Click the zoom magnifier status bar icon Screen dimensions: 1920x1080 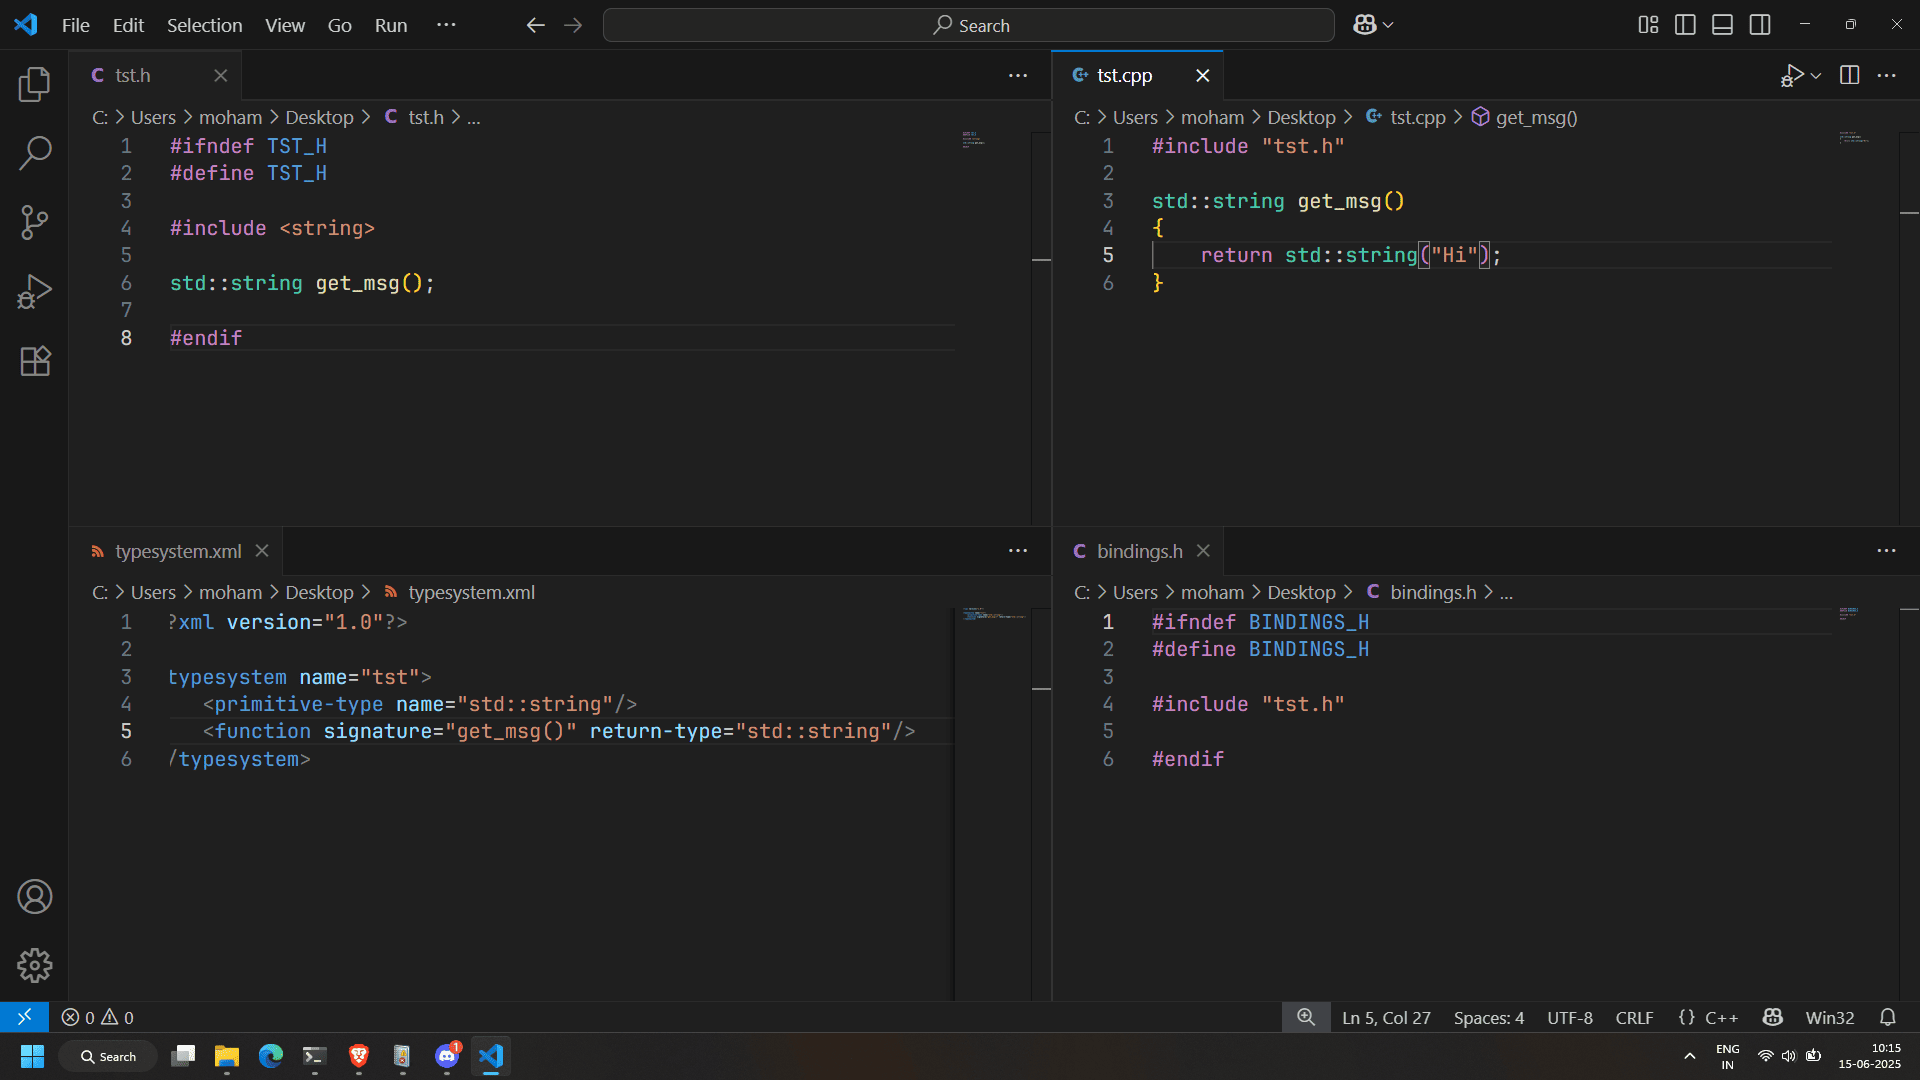[x=1306, y=1017]
